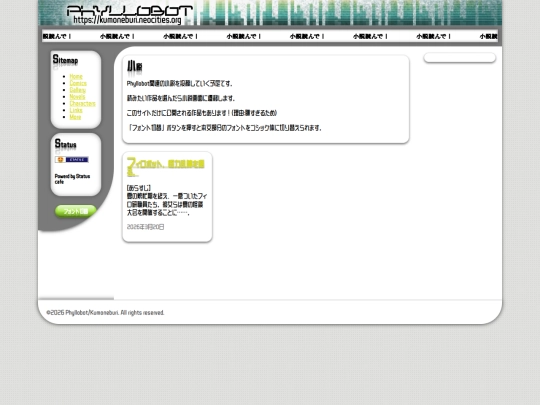The image size is (540, 405).
Task: Open the Characters link in Sitemap
Action: pyautogui.click(x=82, y=103)
